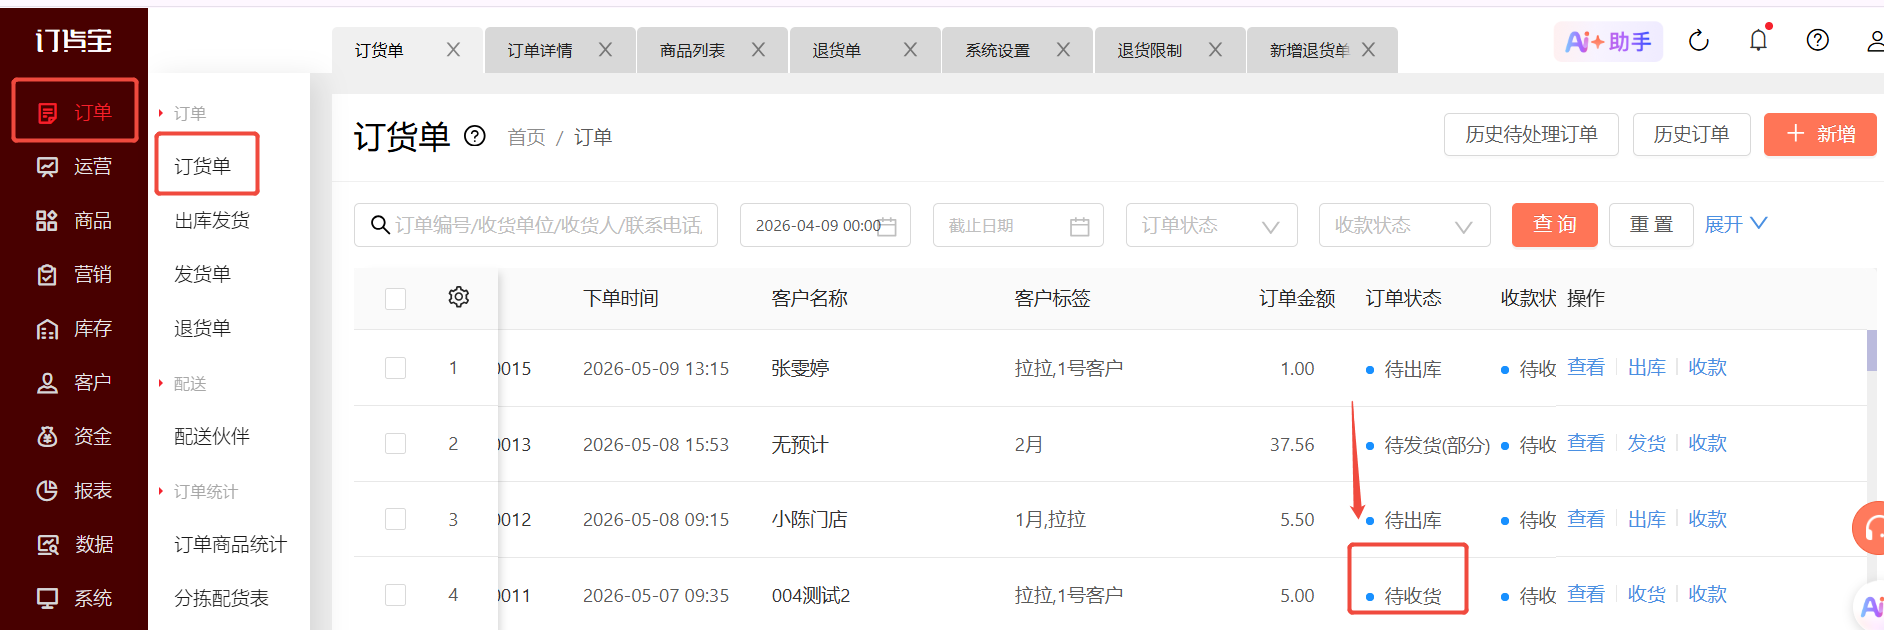Close the 系统设置 tab
This screenshot has height=630, width=1884.
point(1063,49)
